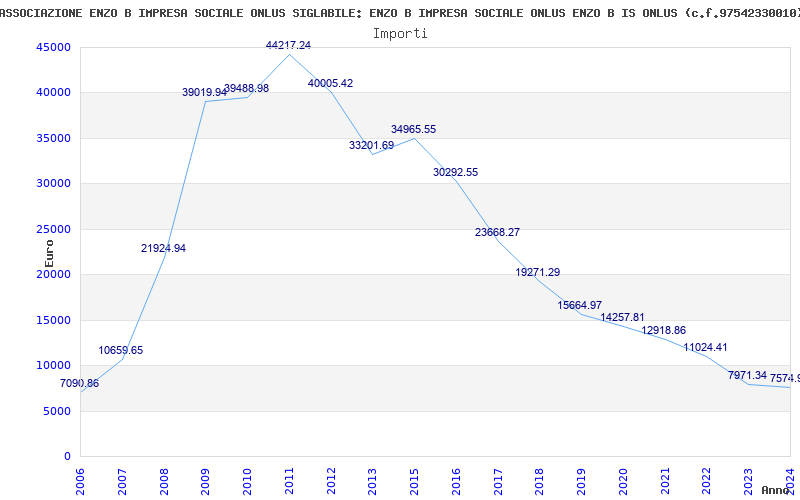Select the 2018 year label
The height and width of the screenshot is (500, 800).
point(540,482)
